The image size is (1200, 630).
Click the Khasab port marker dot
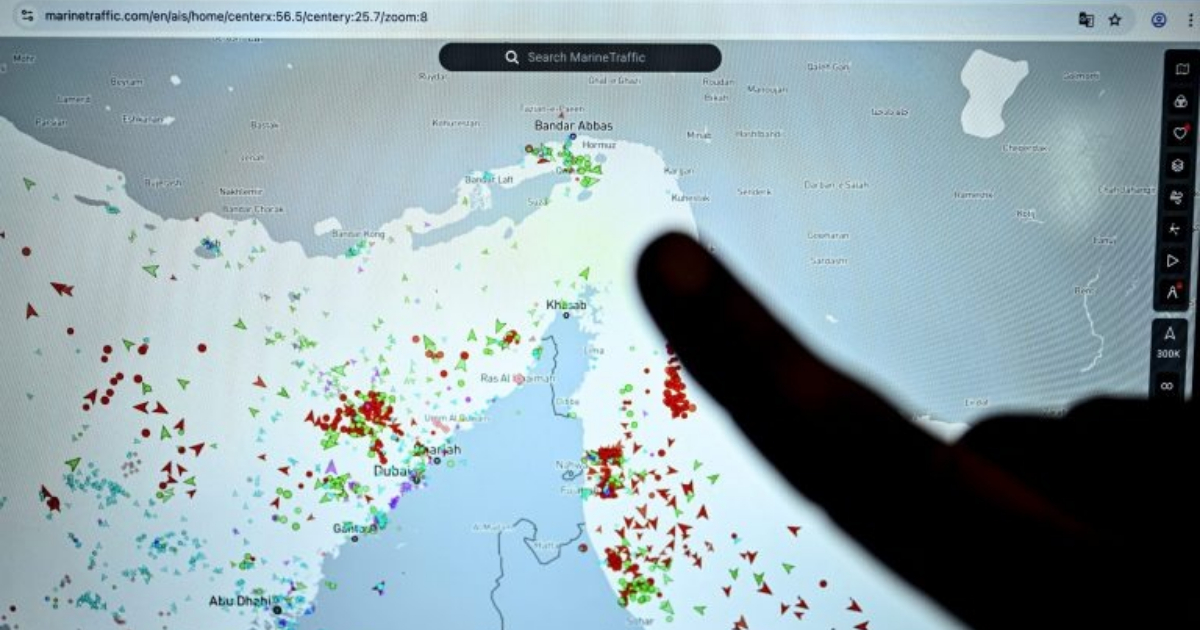[566, 315]
